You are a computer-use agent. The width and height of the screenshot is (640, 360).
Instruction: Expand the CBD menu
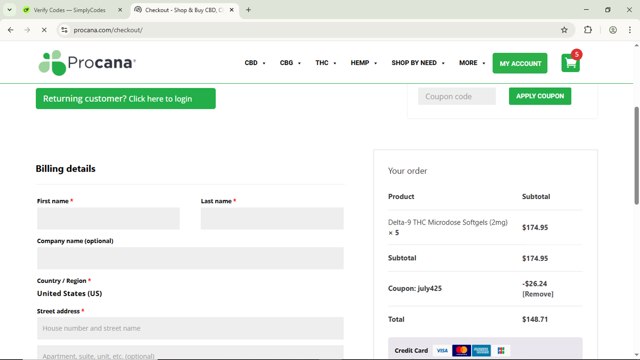pyautogui.click(x=255, y=63)
